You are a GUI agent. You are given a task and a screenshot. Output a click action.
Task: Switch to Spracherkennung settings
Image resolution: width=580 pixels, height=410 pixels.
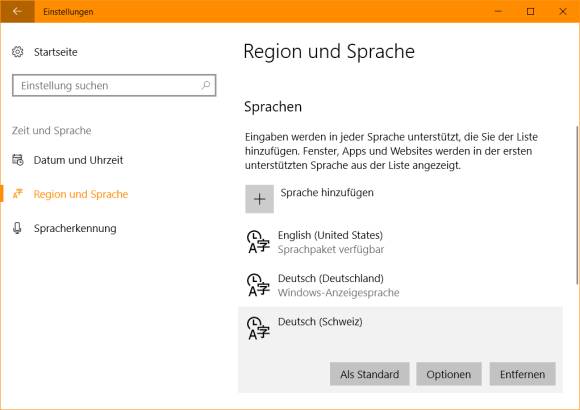75,228
